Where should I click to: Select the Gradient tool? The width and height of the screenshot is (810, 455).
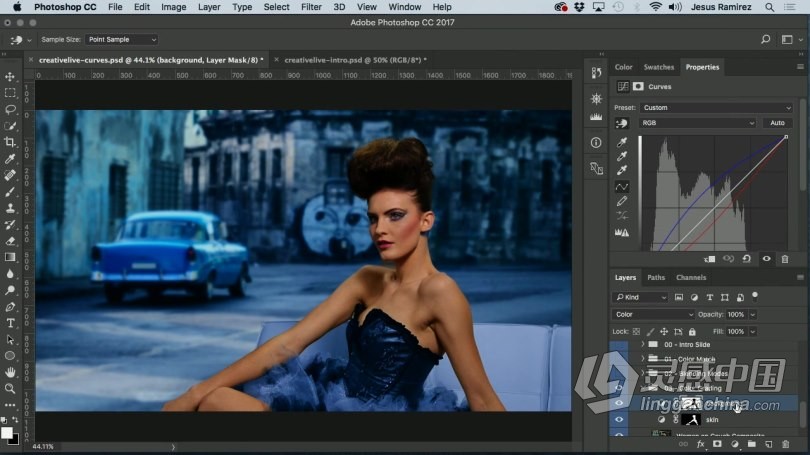pyautogui.click(x=10, y=257)
